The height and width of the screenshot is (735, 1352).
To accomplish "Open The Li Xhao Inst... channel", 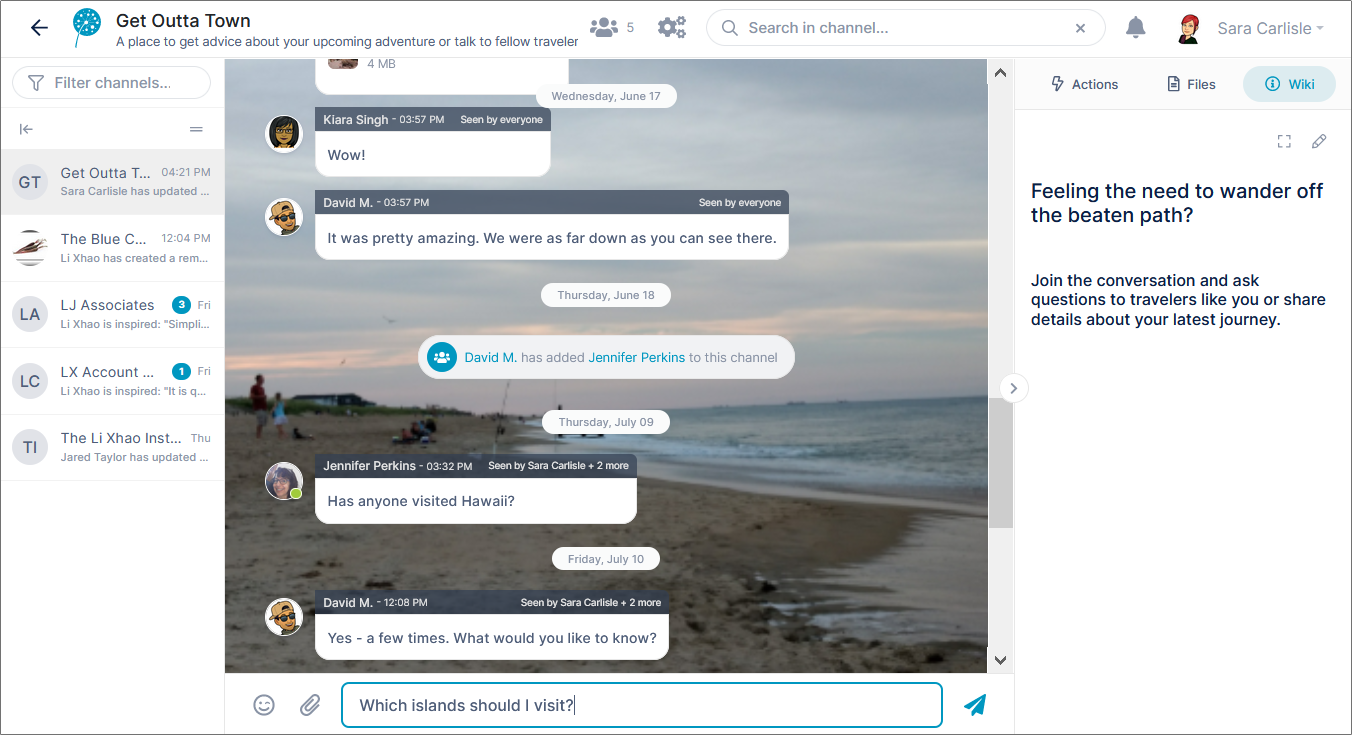I will pyautogui.click(x=112, y=447).
